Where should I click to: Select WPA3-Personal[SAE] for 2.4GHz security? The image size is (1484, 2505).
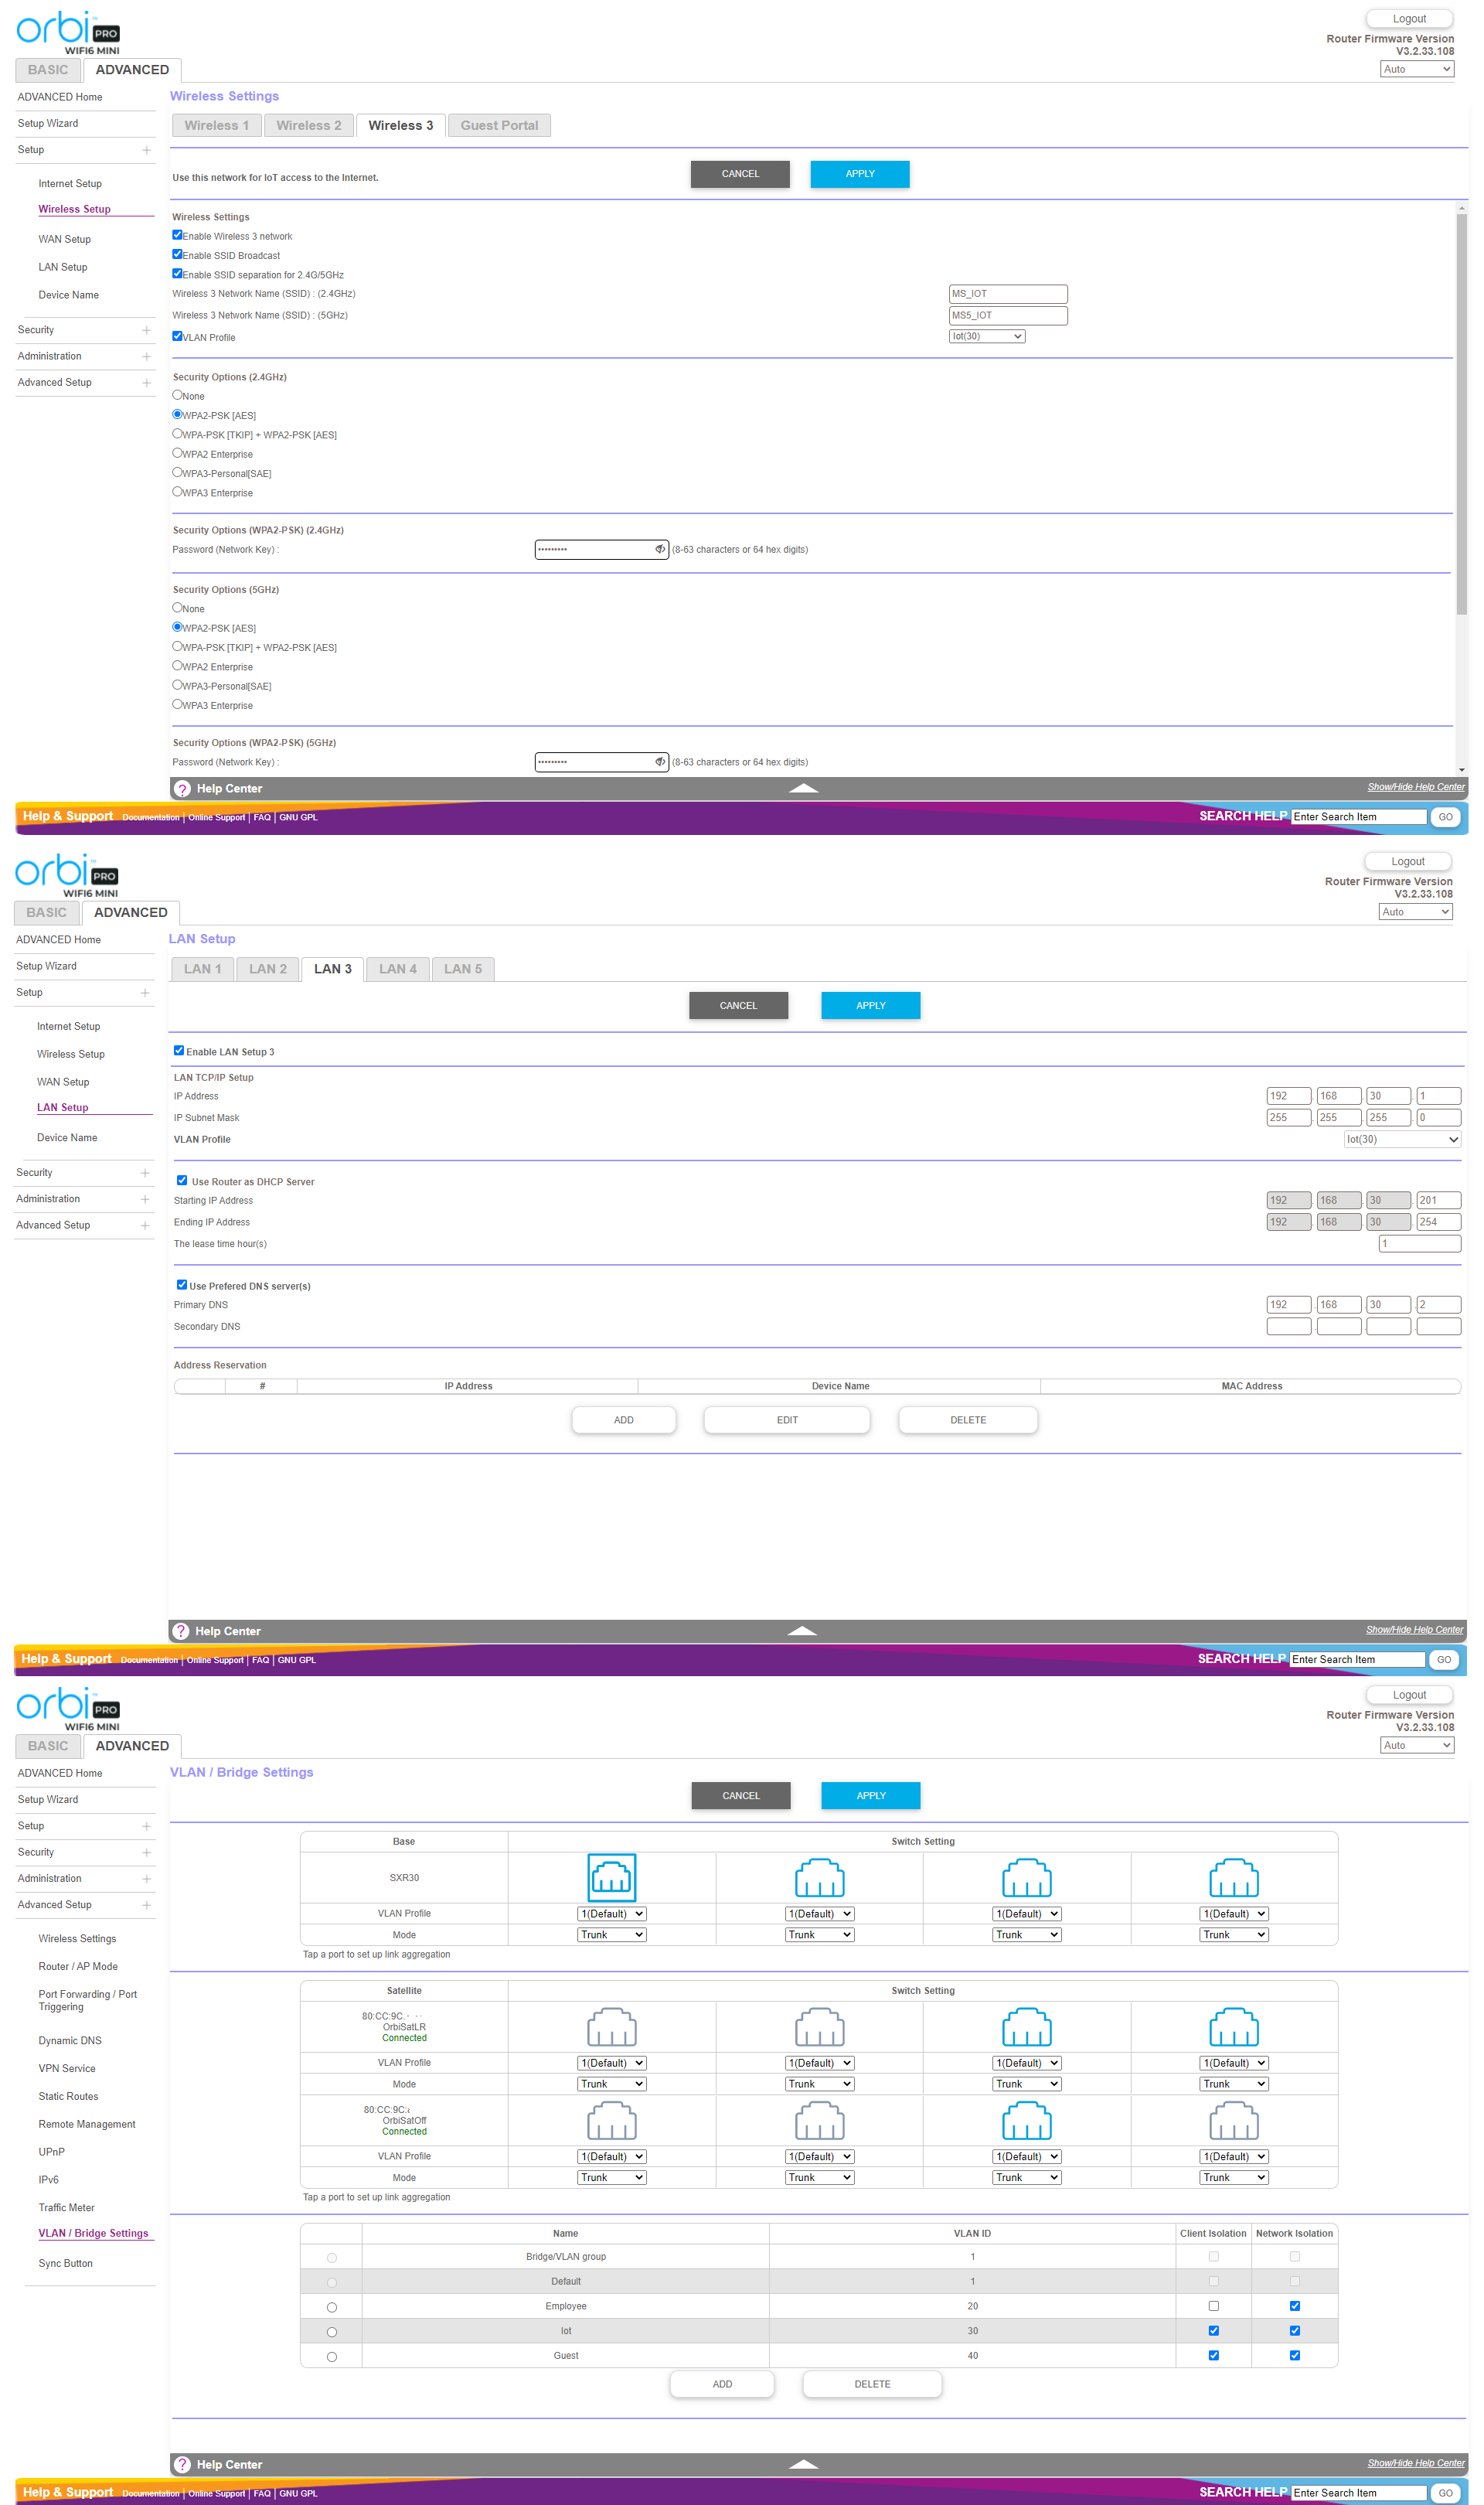pos(177,472)
